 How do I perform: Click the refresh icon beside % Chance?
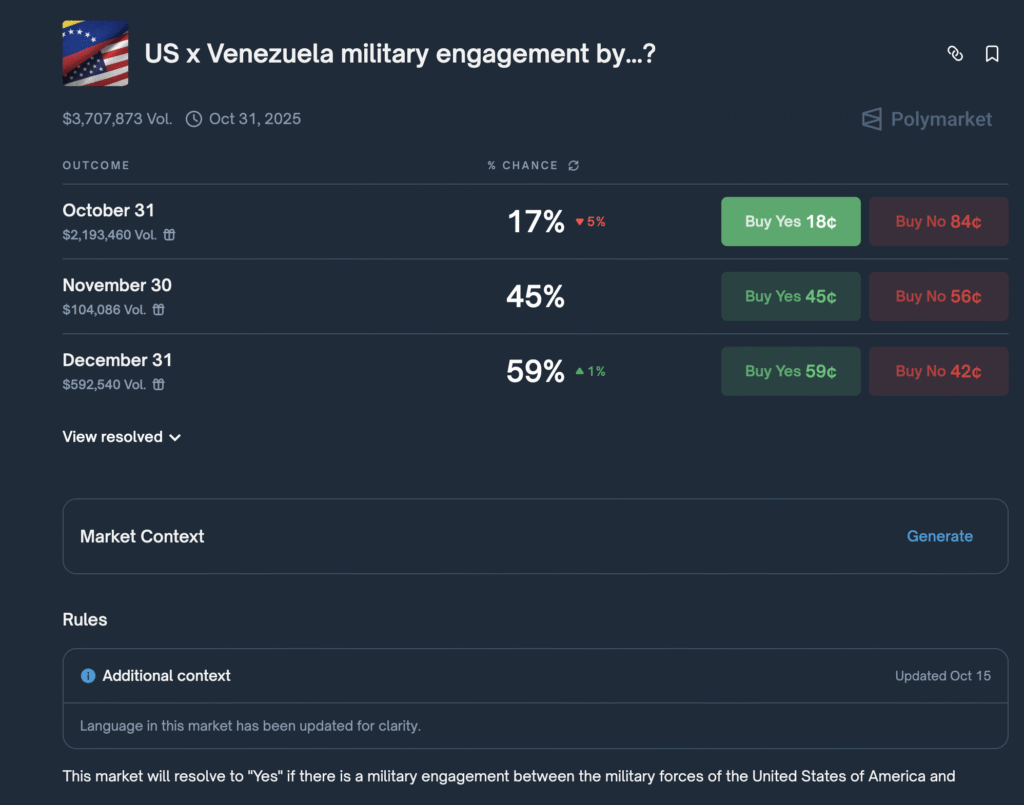pyautogui.click(x=573, y=166)
